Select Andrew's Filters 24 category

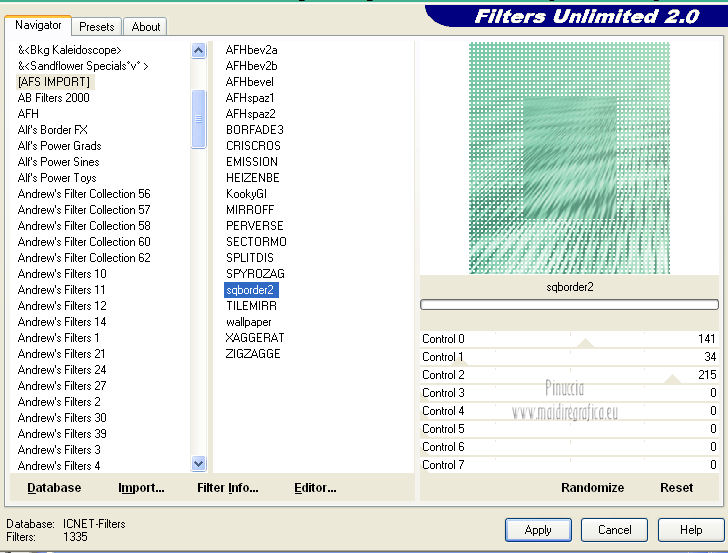(x=62, y=370)
